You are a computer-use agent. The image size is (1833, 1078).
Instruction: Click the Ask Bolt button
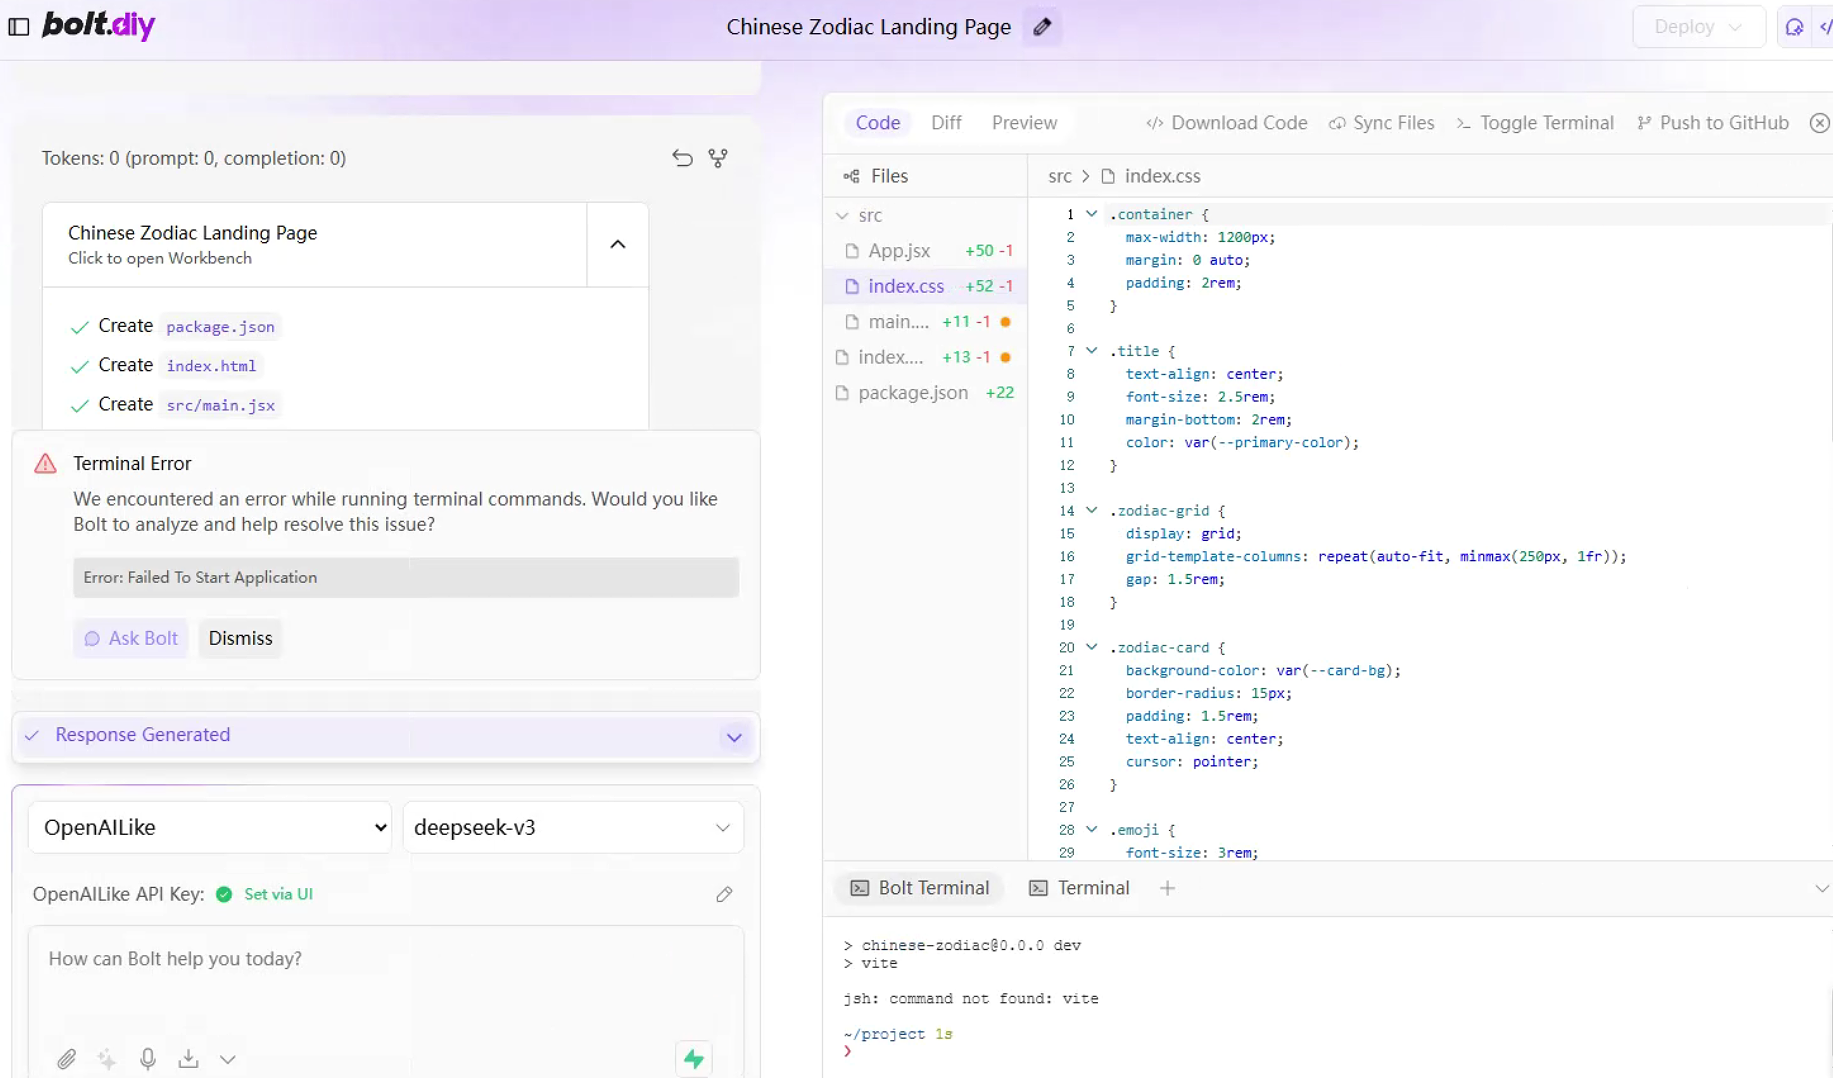coord(131,638)
